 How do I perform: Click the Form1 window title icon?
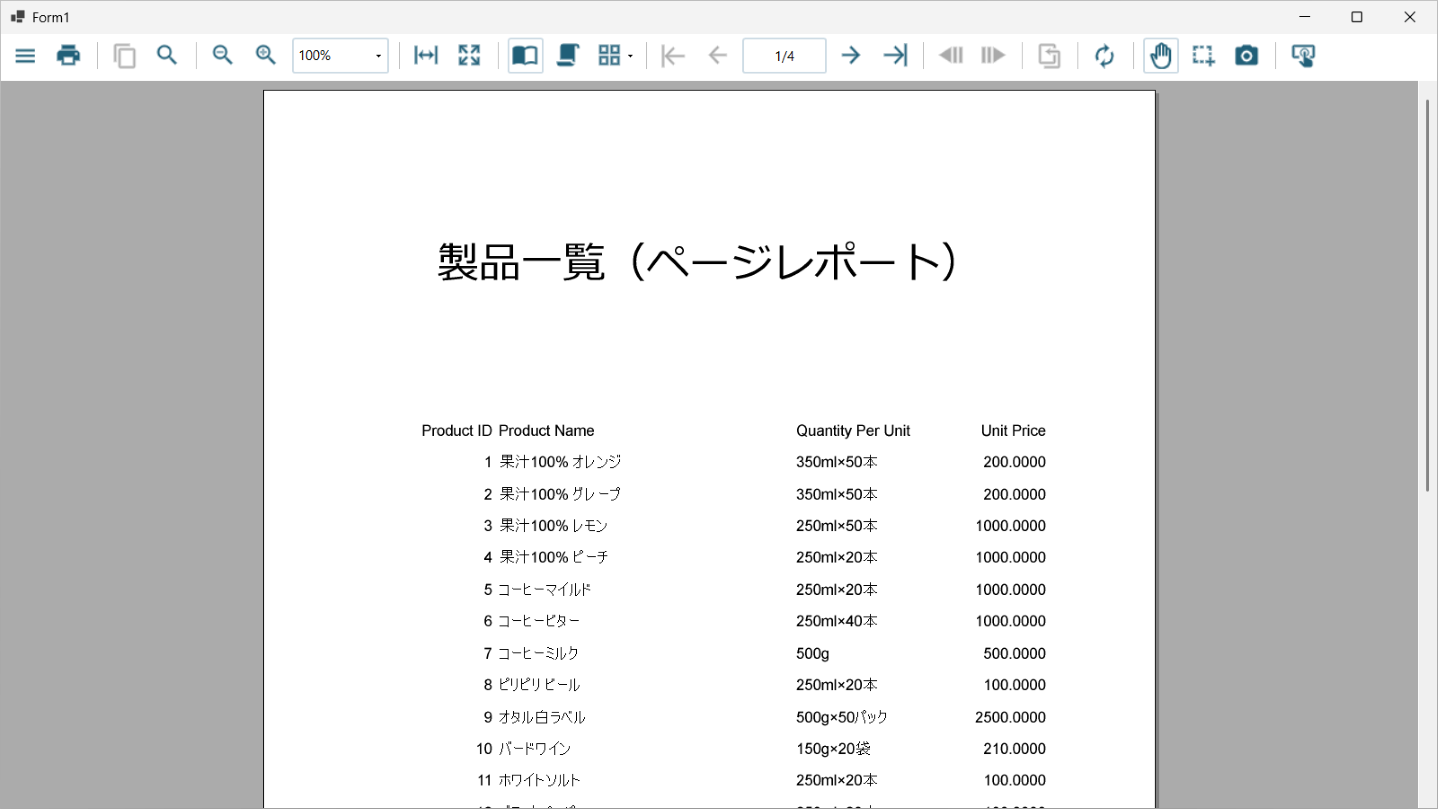click(17, 17)
